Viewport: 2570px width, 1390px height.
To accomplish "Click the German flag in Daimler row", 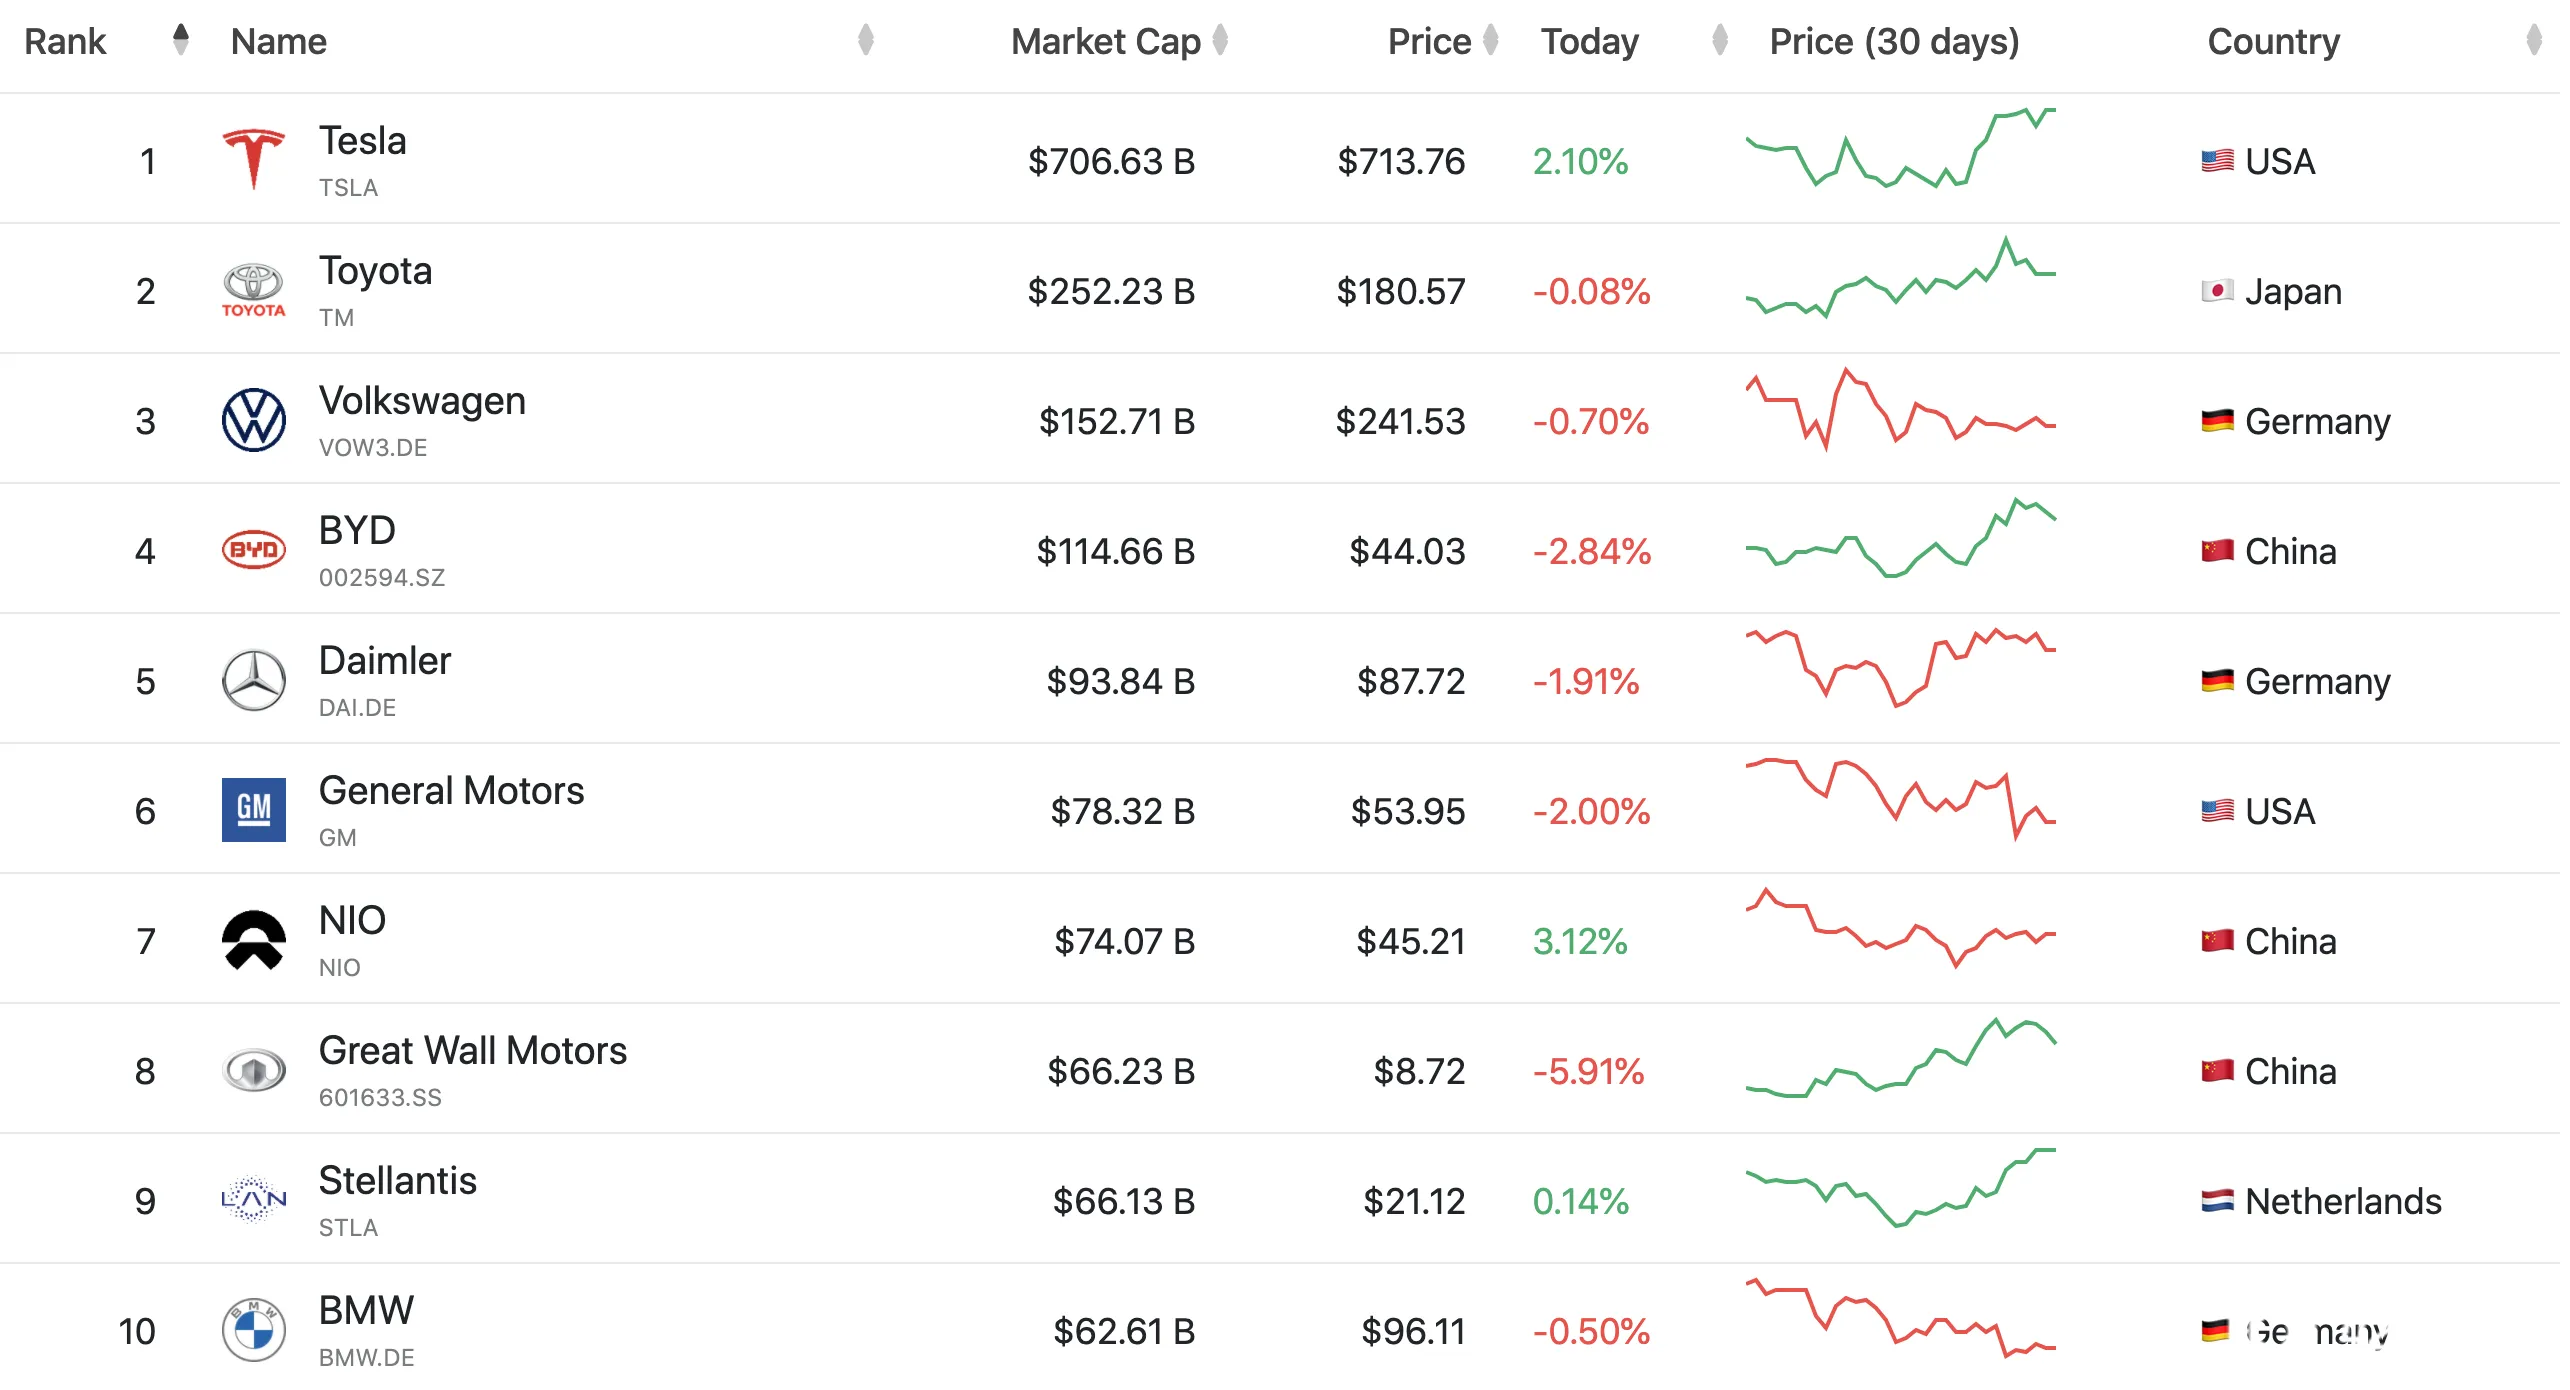I will coord(2217,681).
